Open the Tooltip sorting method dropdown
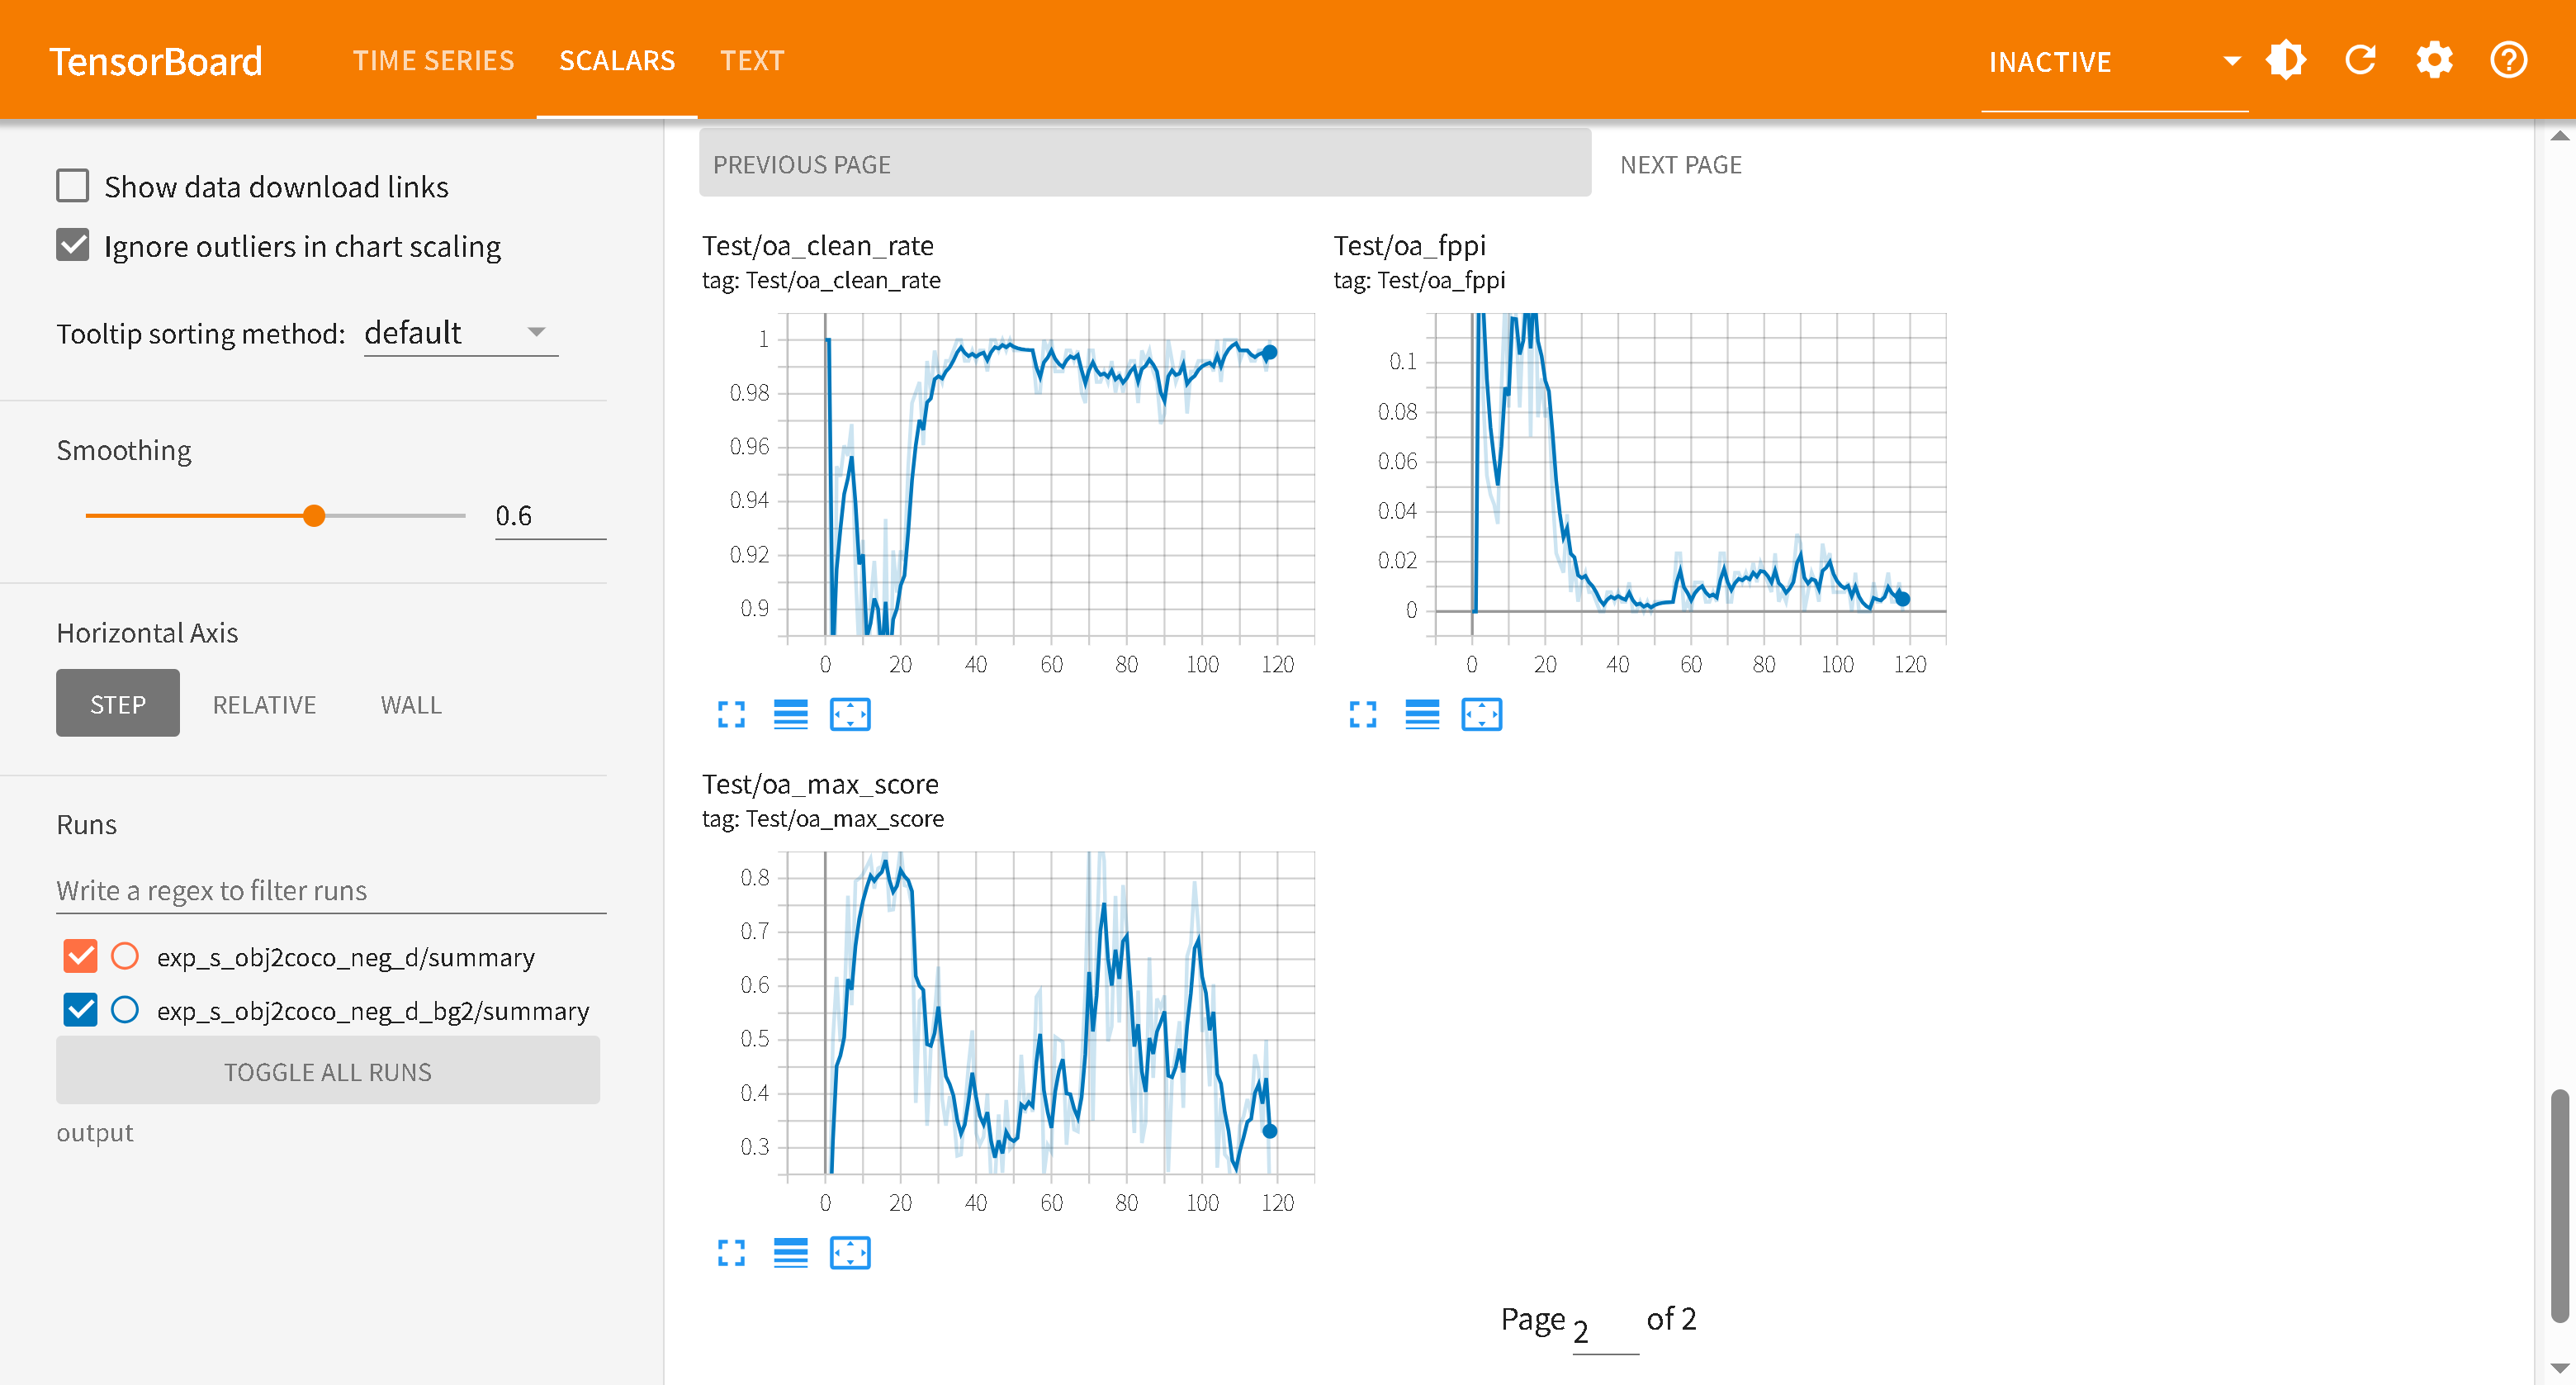 [x=460, y=332]
